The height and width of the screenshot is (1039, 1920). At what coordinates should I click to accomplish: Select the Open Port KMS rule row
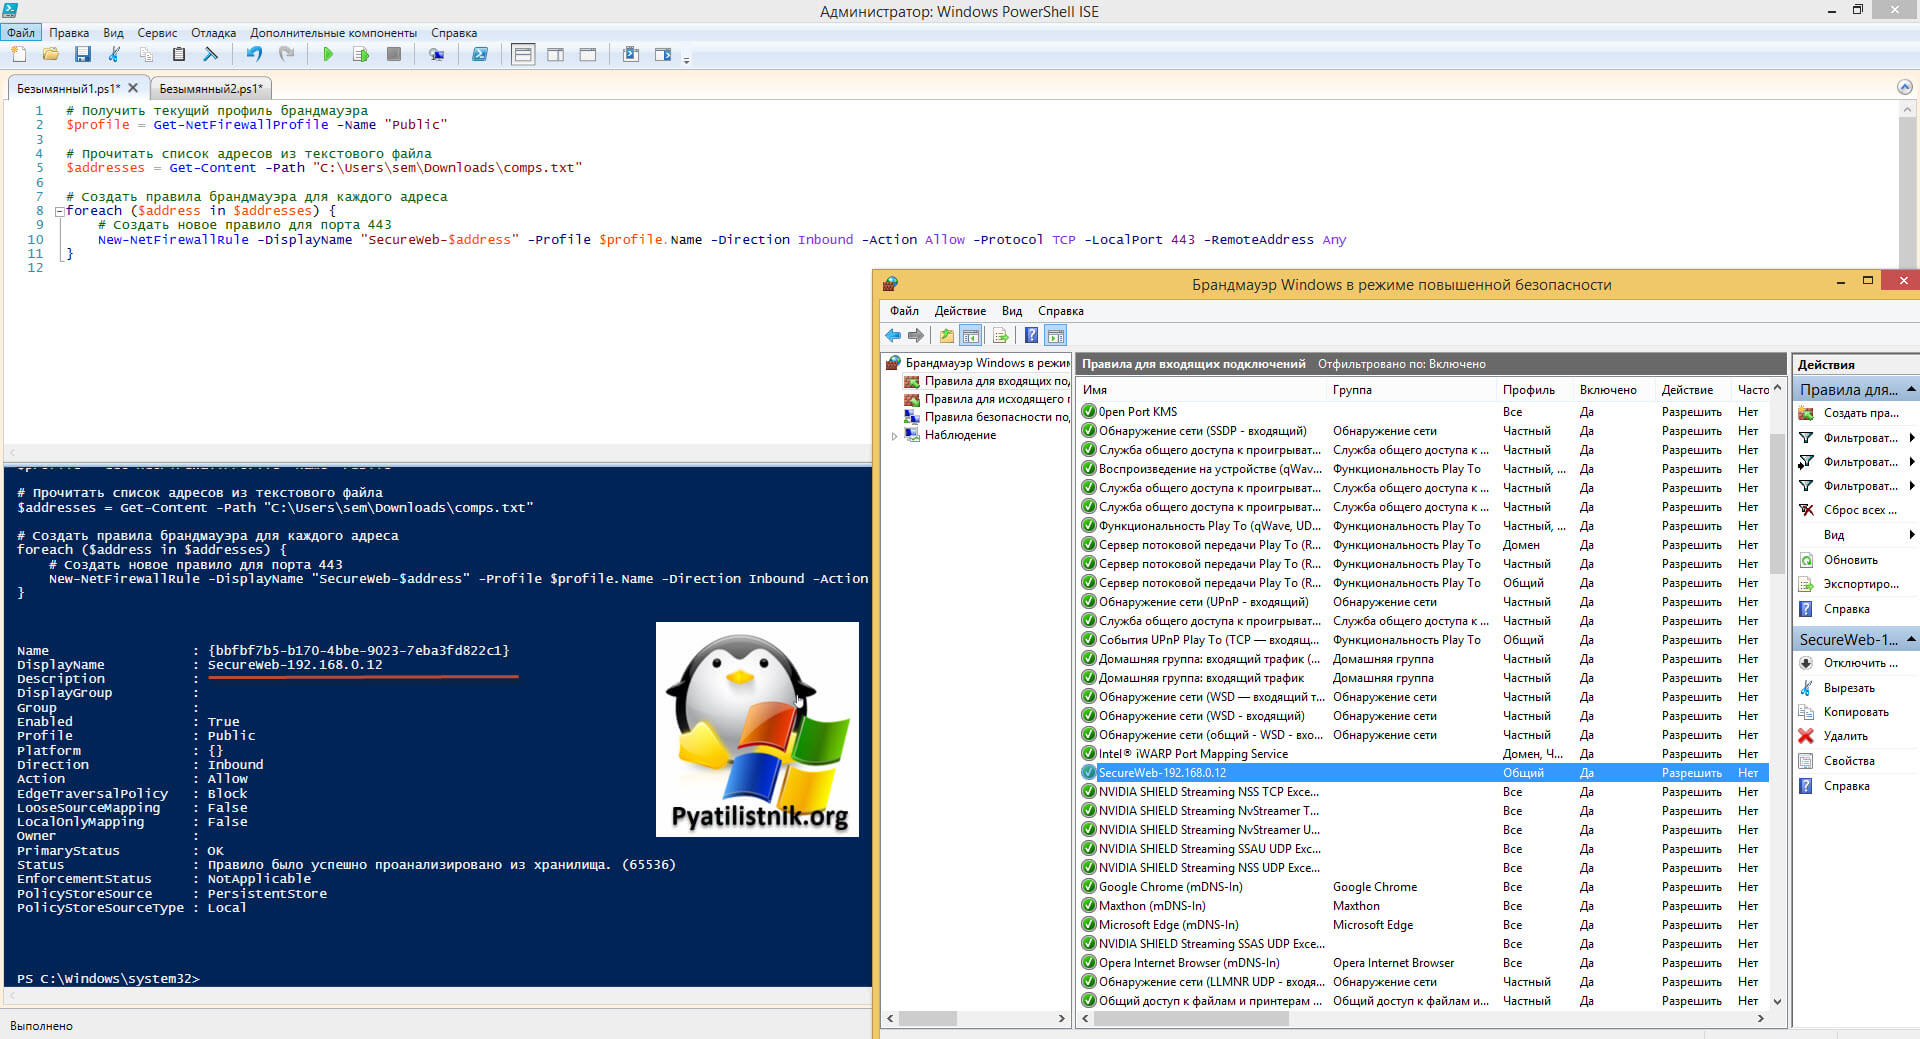pyautogui.click(x=1138, y=412)
